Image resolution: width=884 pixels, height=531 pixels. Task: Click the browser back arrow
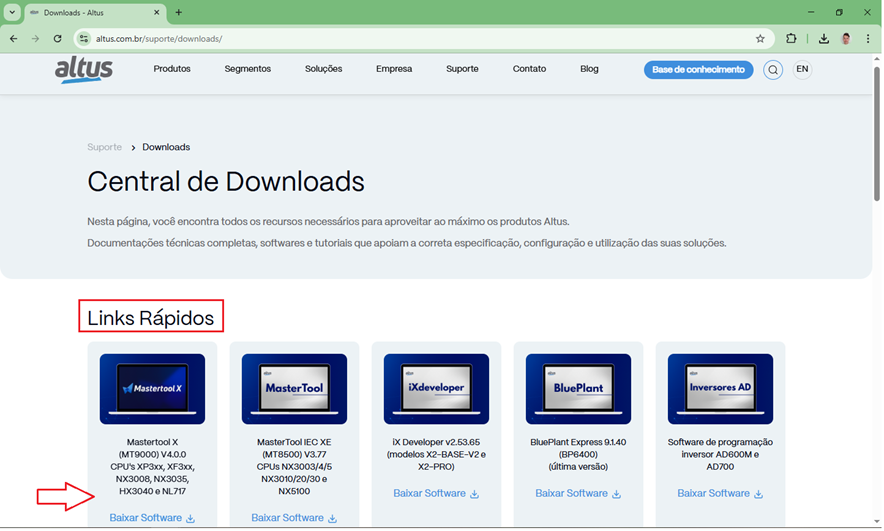[13, 39]
